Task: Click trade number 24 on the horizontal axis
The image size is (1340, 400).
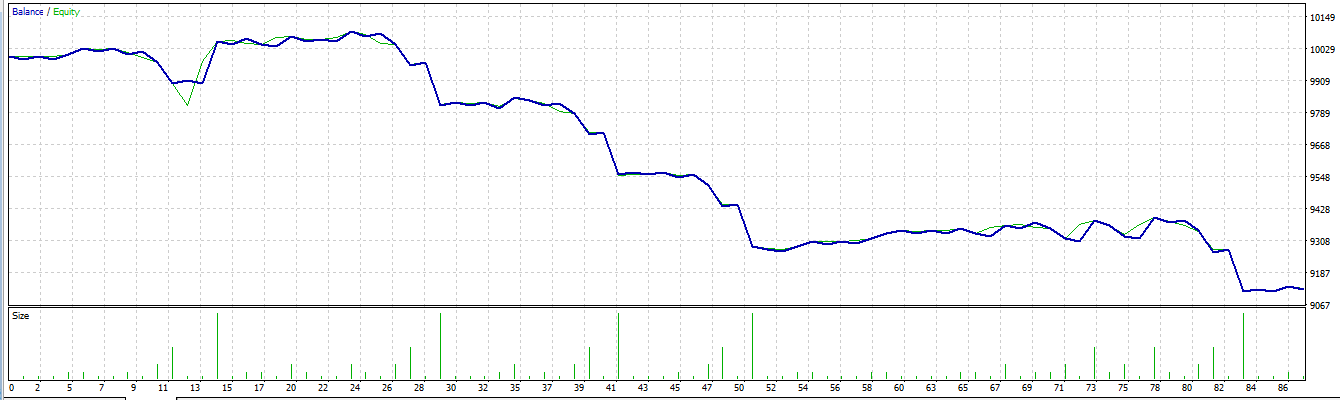Action: pos(355,387)
